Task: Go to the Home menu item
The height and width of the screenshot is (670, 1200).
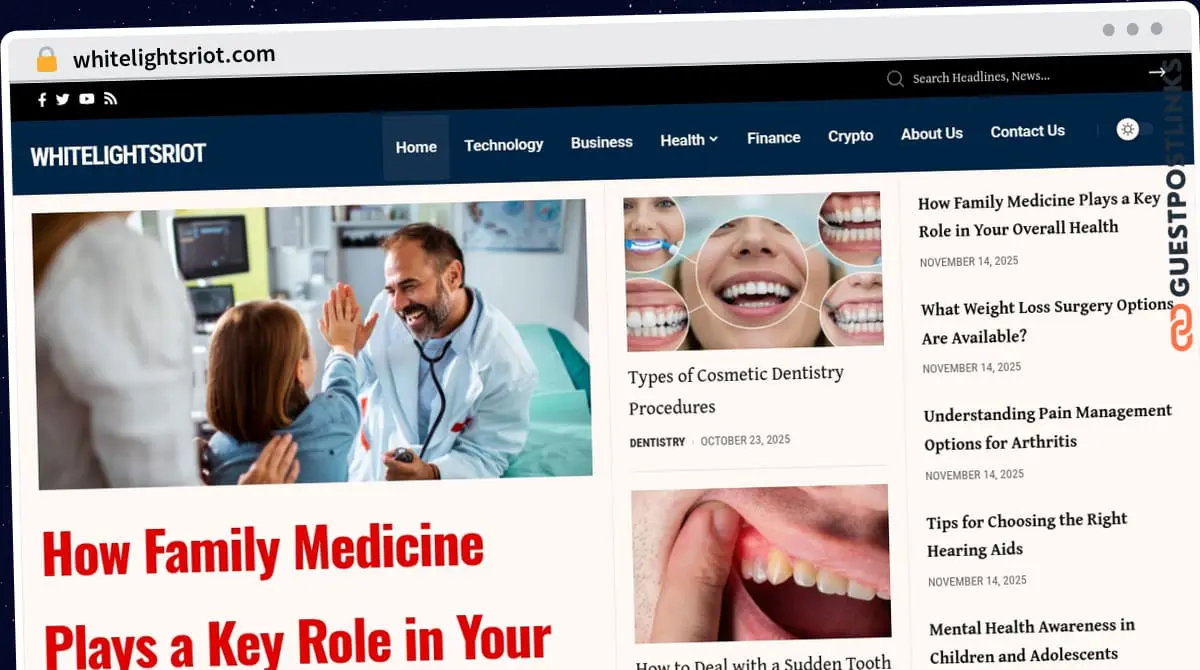Action: coord(416,147)
